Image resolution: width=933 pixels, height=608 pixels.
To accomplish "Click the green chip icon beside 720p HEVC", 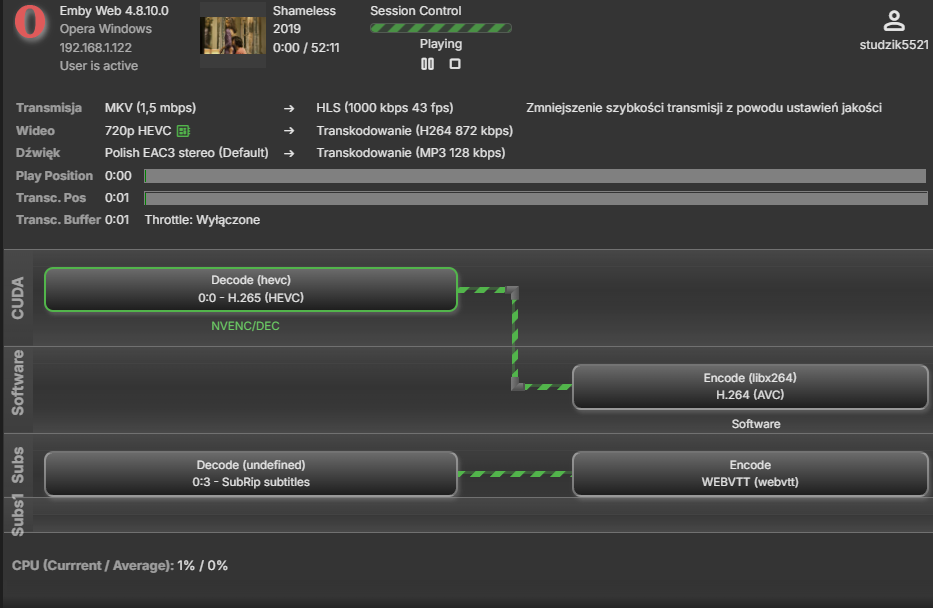I will (x=183, y=131).
